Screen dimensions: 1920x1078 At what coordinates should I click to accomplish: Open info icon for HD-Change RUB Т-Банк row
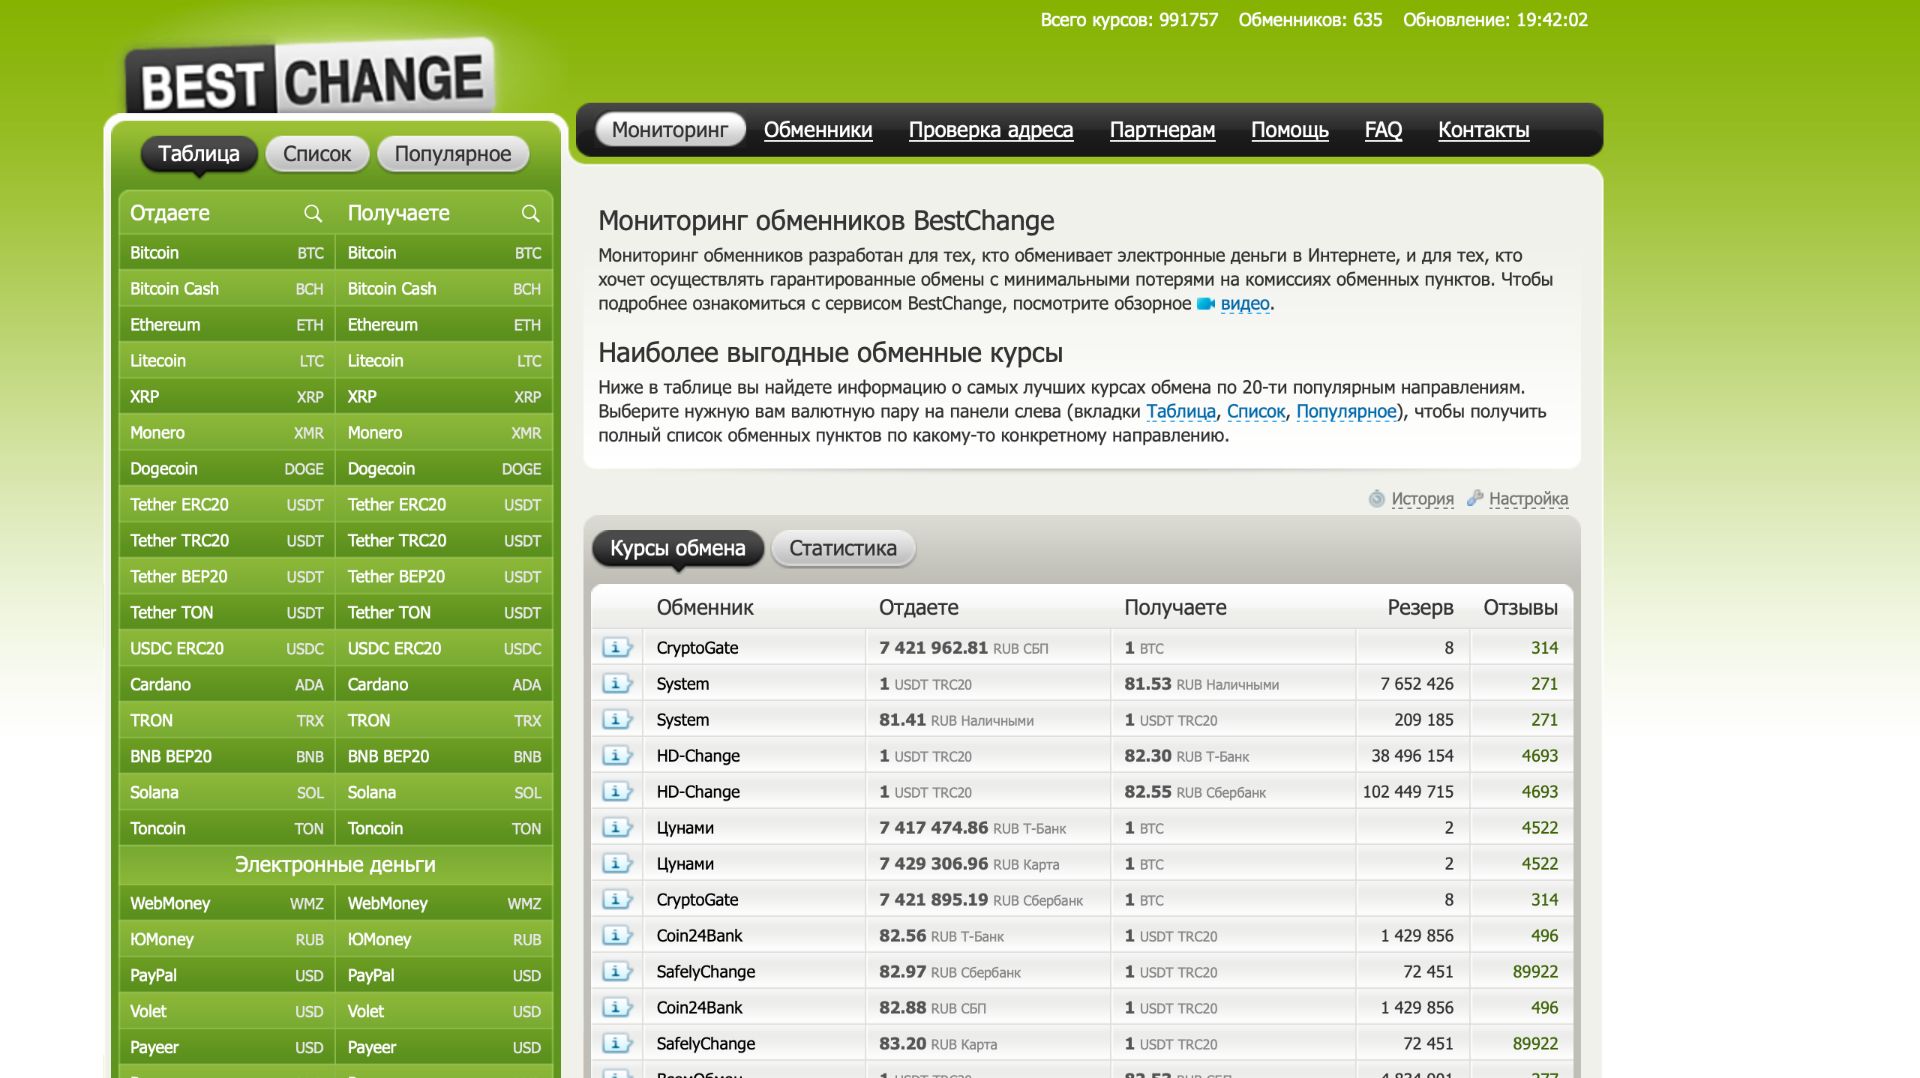pyautogui.click(x=617, y=756)
